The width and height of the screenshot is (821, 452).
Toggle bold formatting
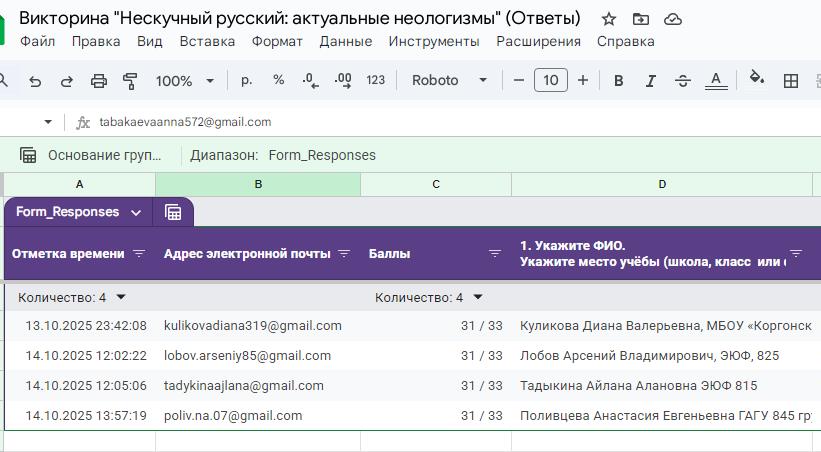[x=619, y=81]
